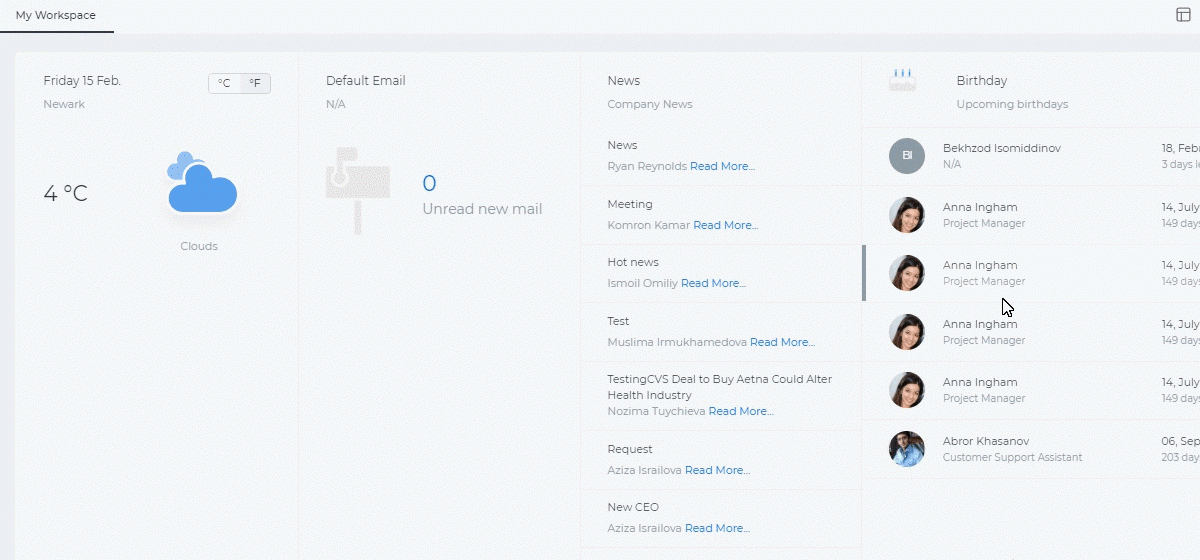This screenshot has height=560, width=1200.
Task: Click the 'Birthday' widget title
Action: (x=982, y=81)
